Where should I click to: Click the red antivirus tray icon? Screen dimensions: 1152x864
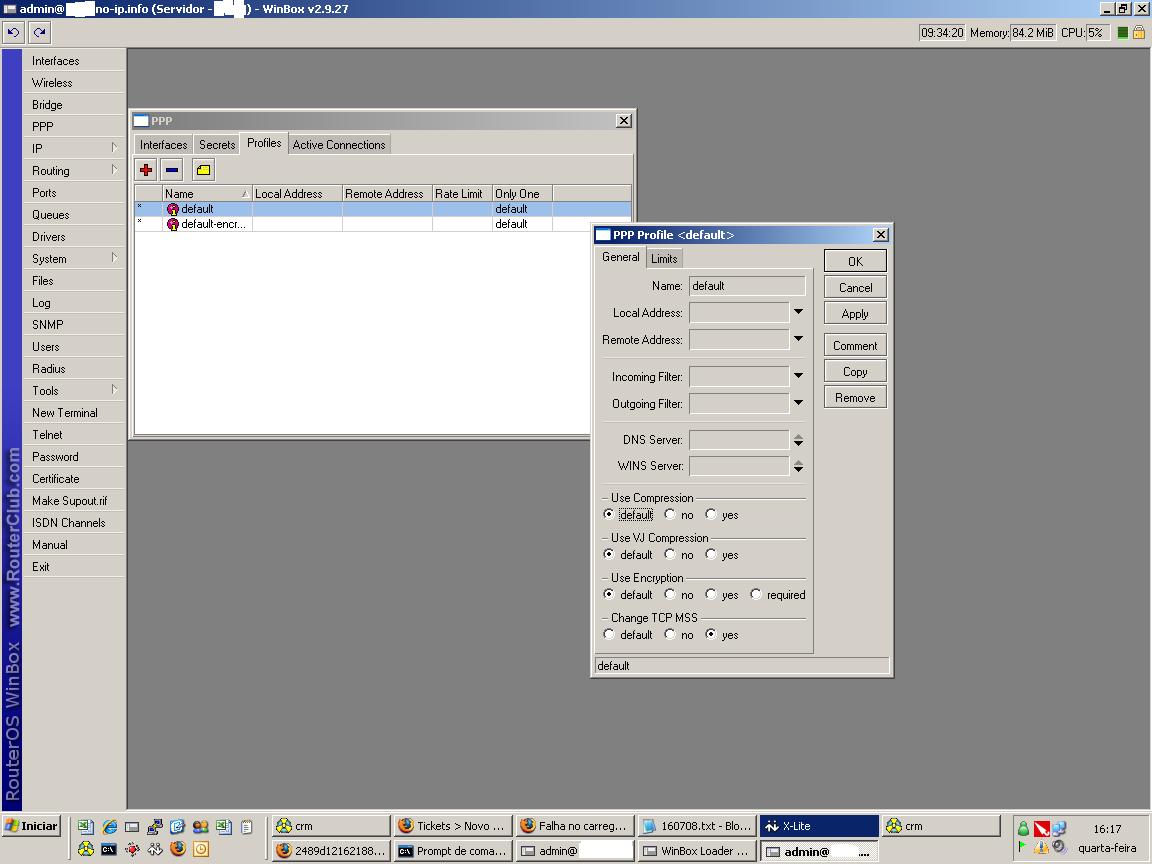click(x=1041, y=829)
